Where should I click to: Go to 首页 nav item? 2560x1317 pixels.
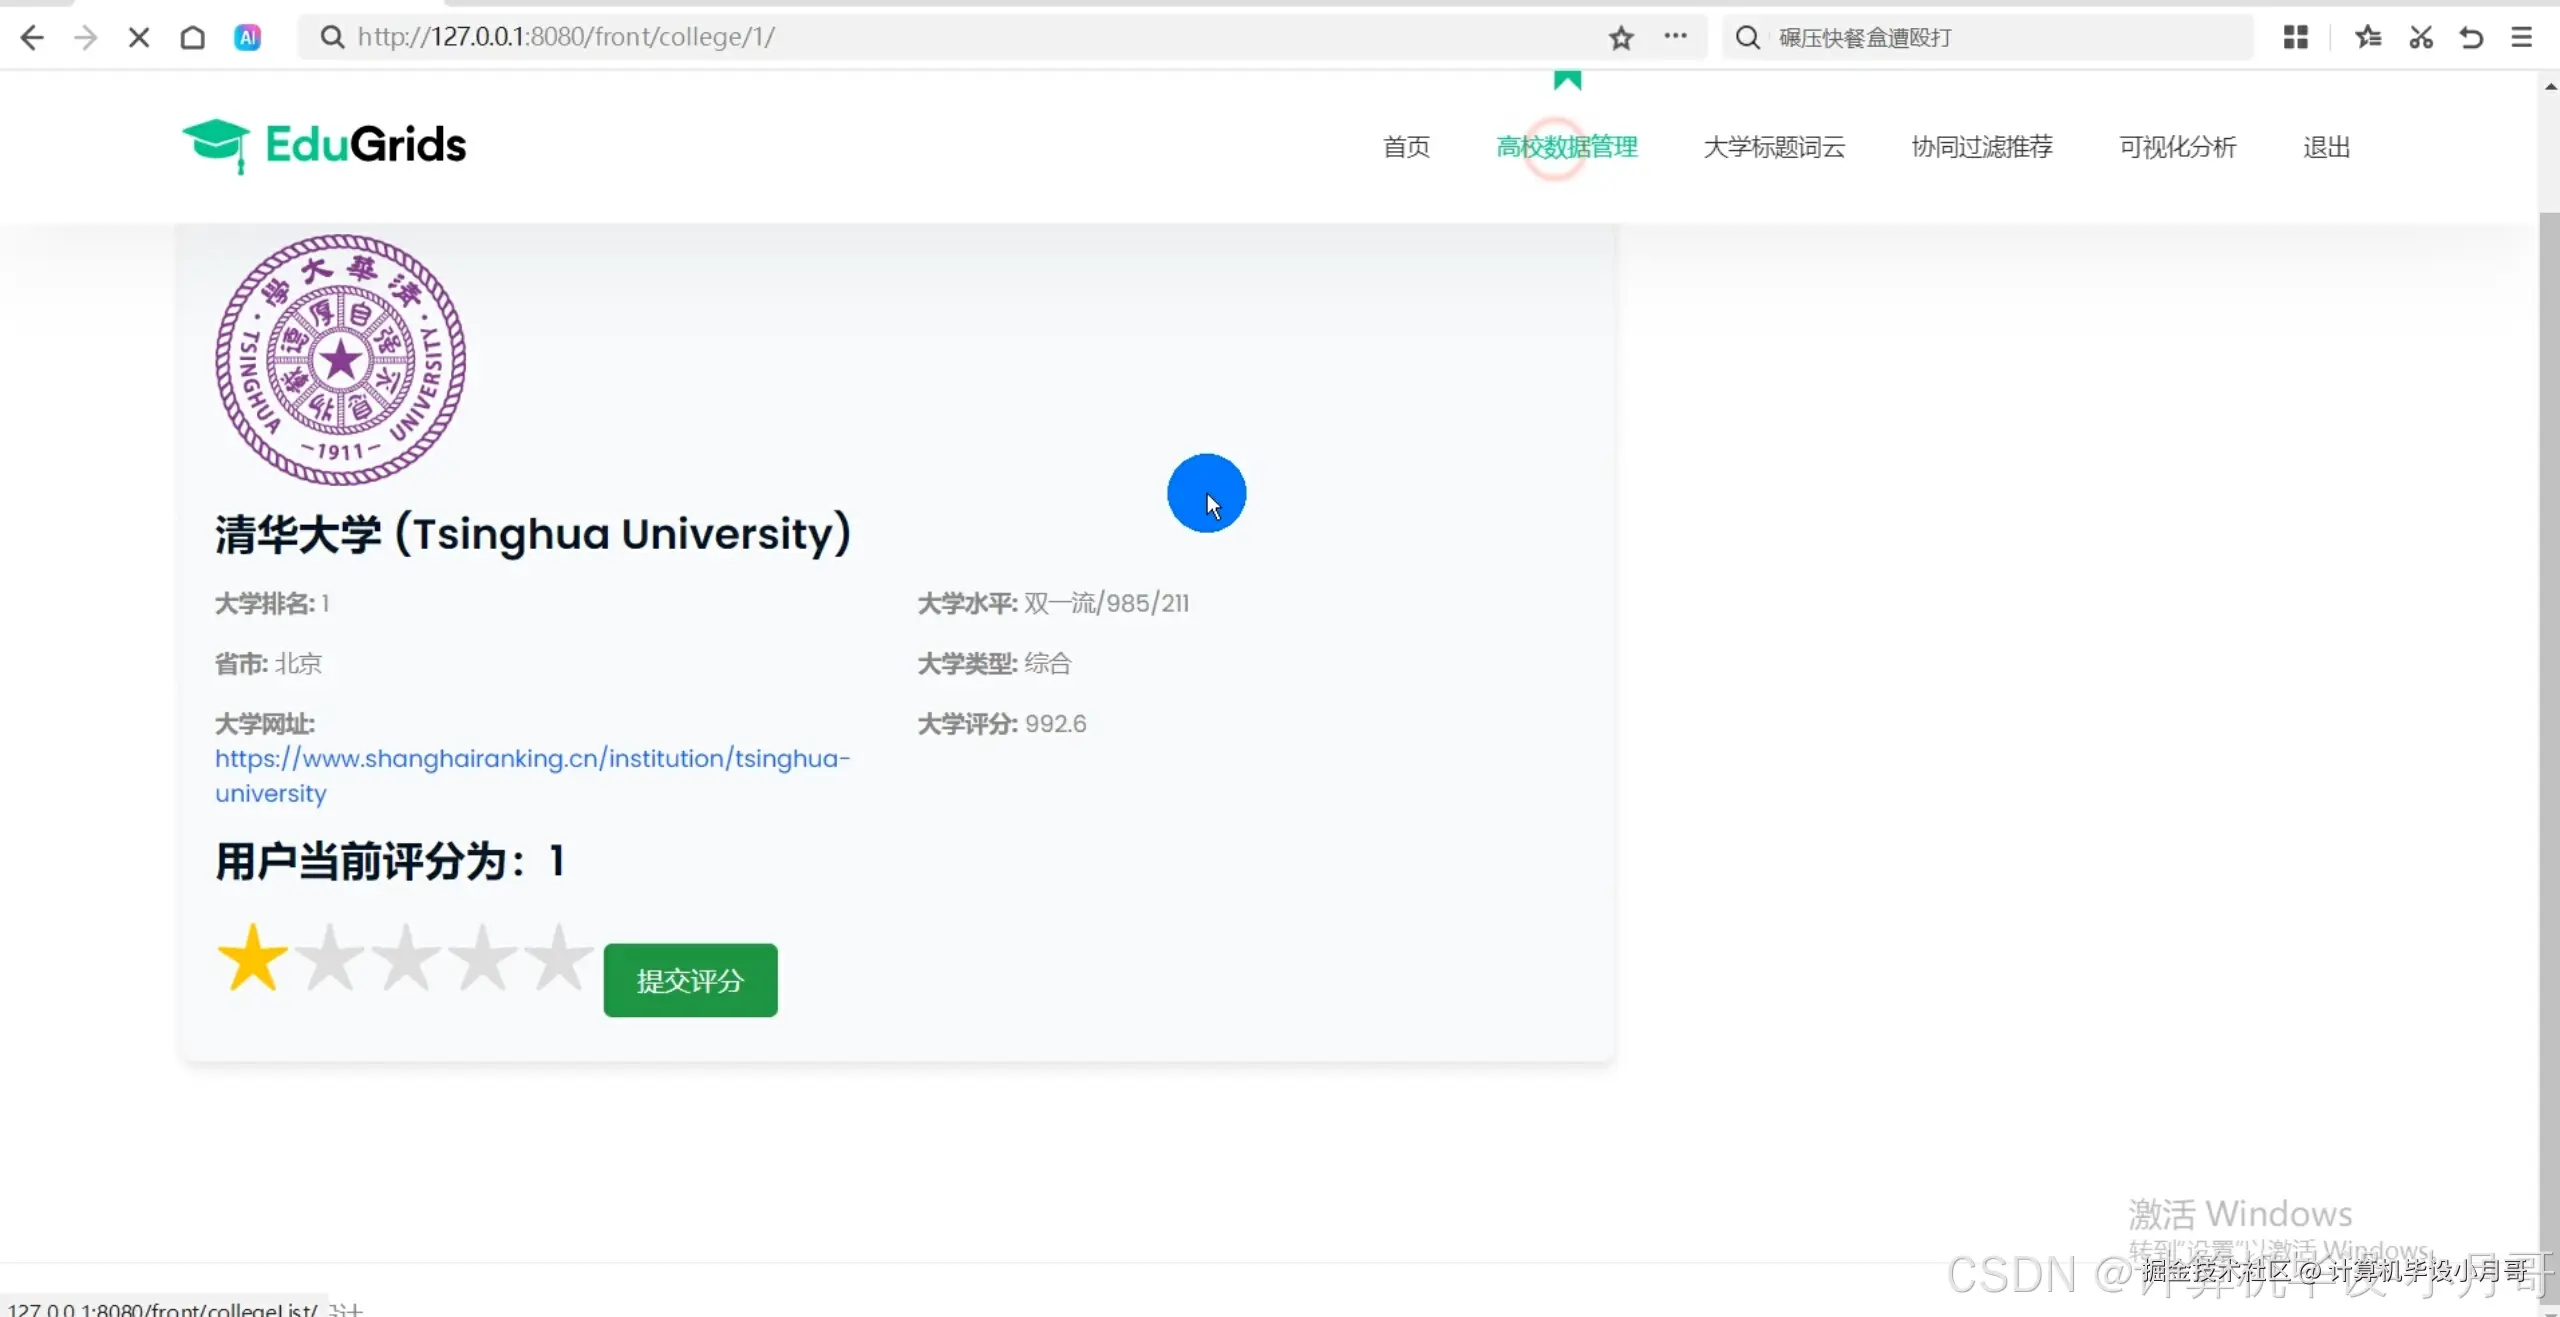tap(1406, 147)
